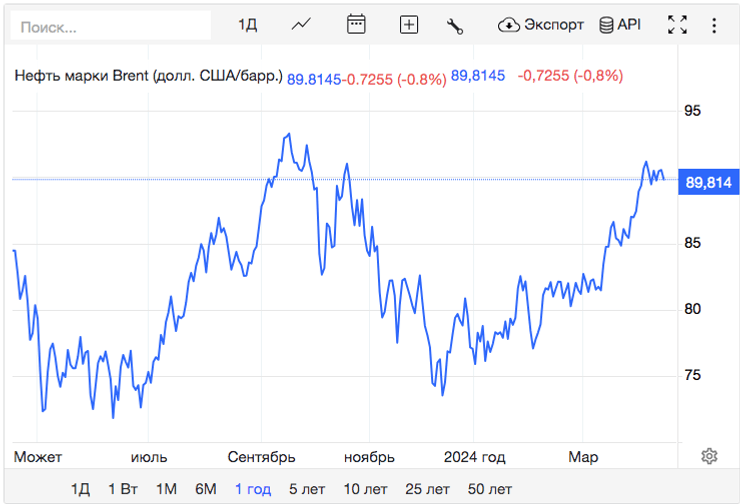Click the Экспорт cloud download button

coord(540,25)
